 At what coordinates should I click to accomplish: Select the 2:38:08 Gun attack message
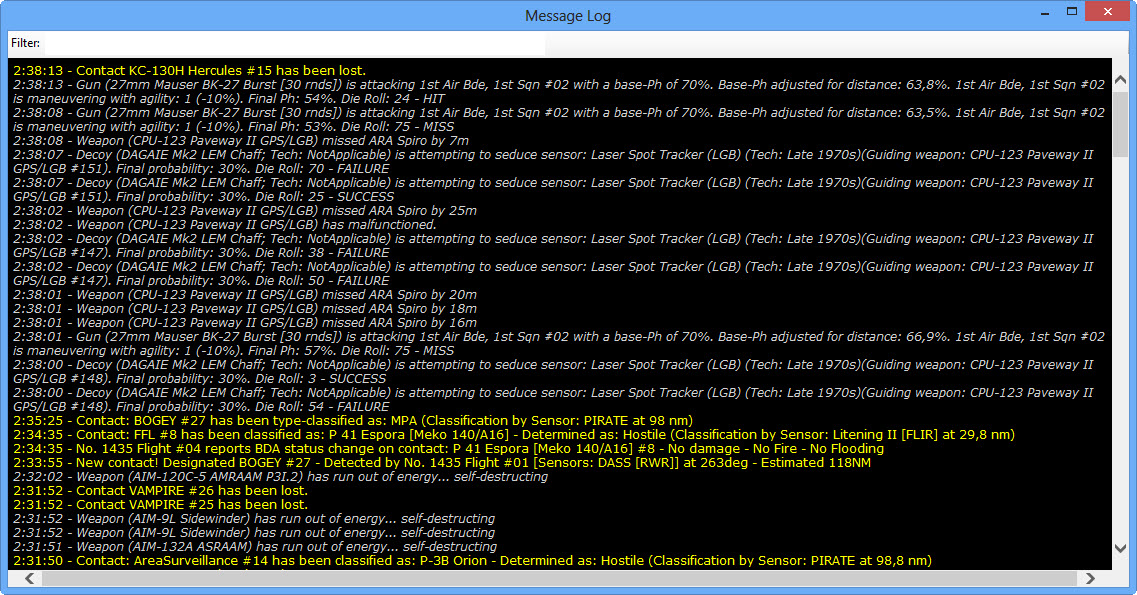pyautogui.click(x=559, y=120)
